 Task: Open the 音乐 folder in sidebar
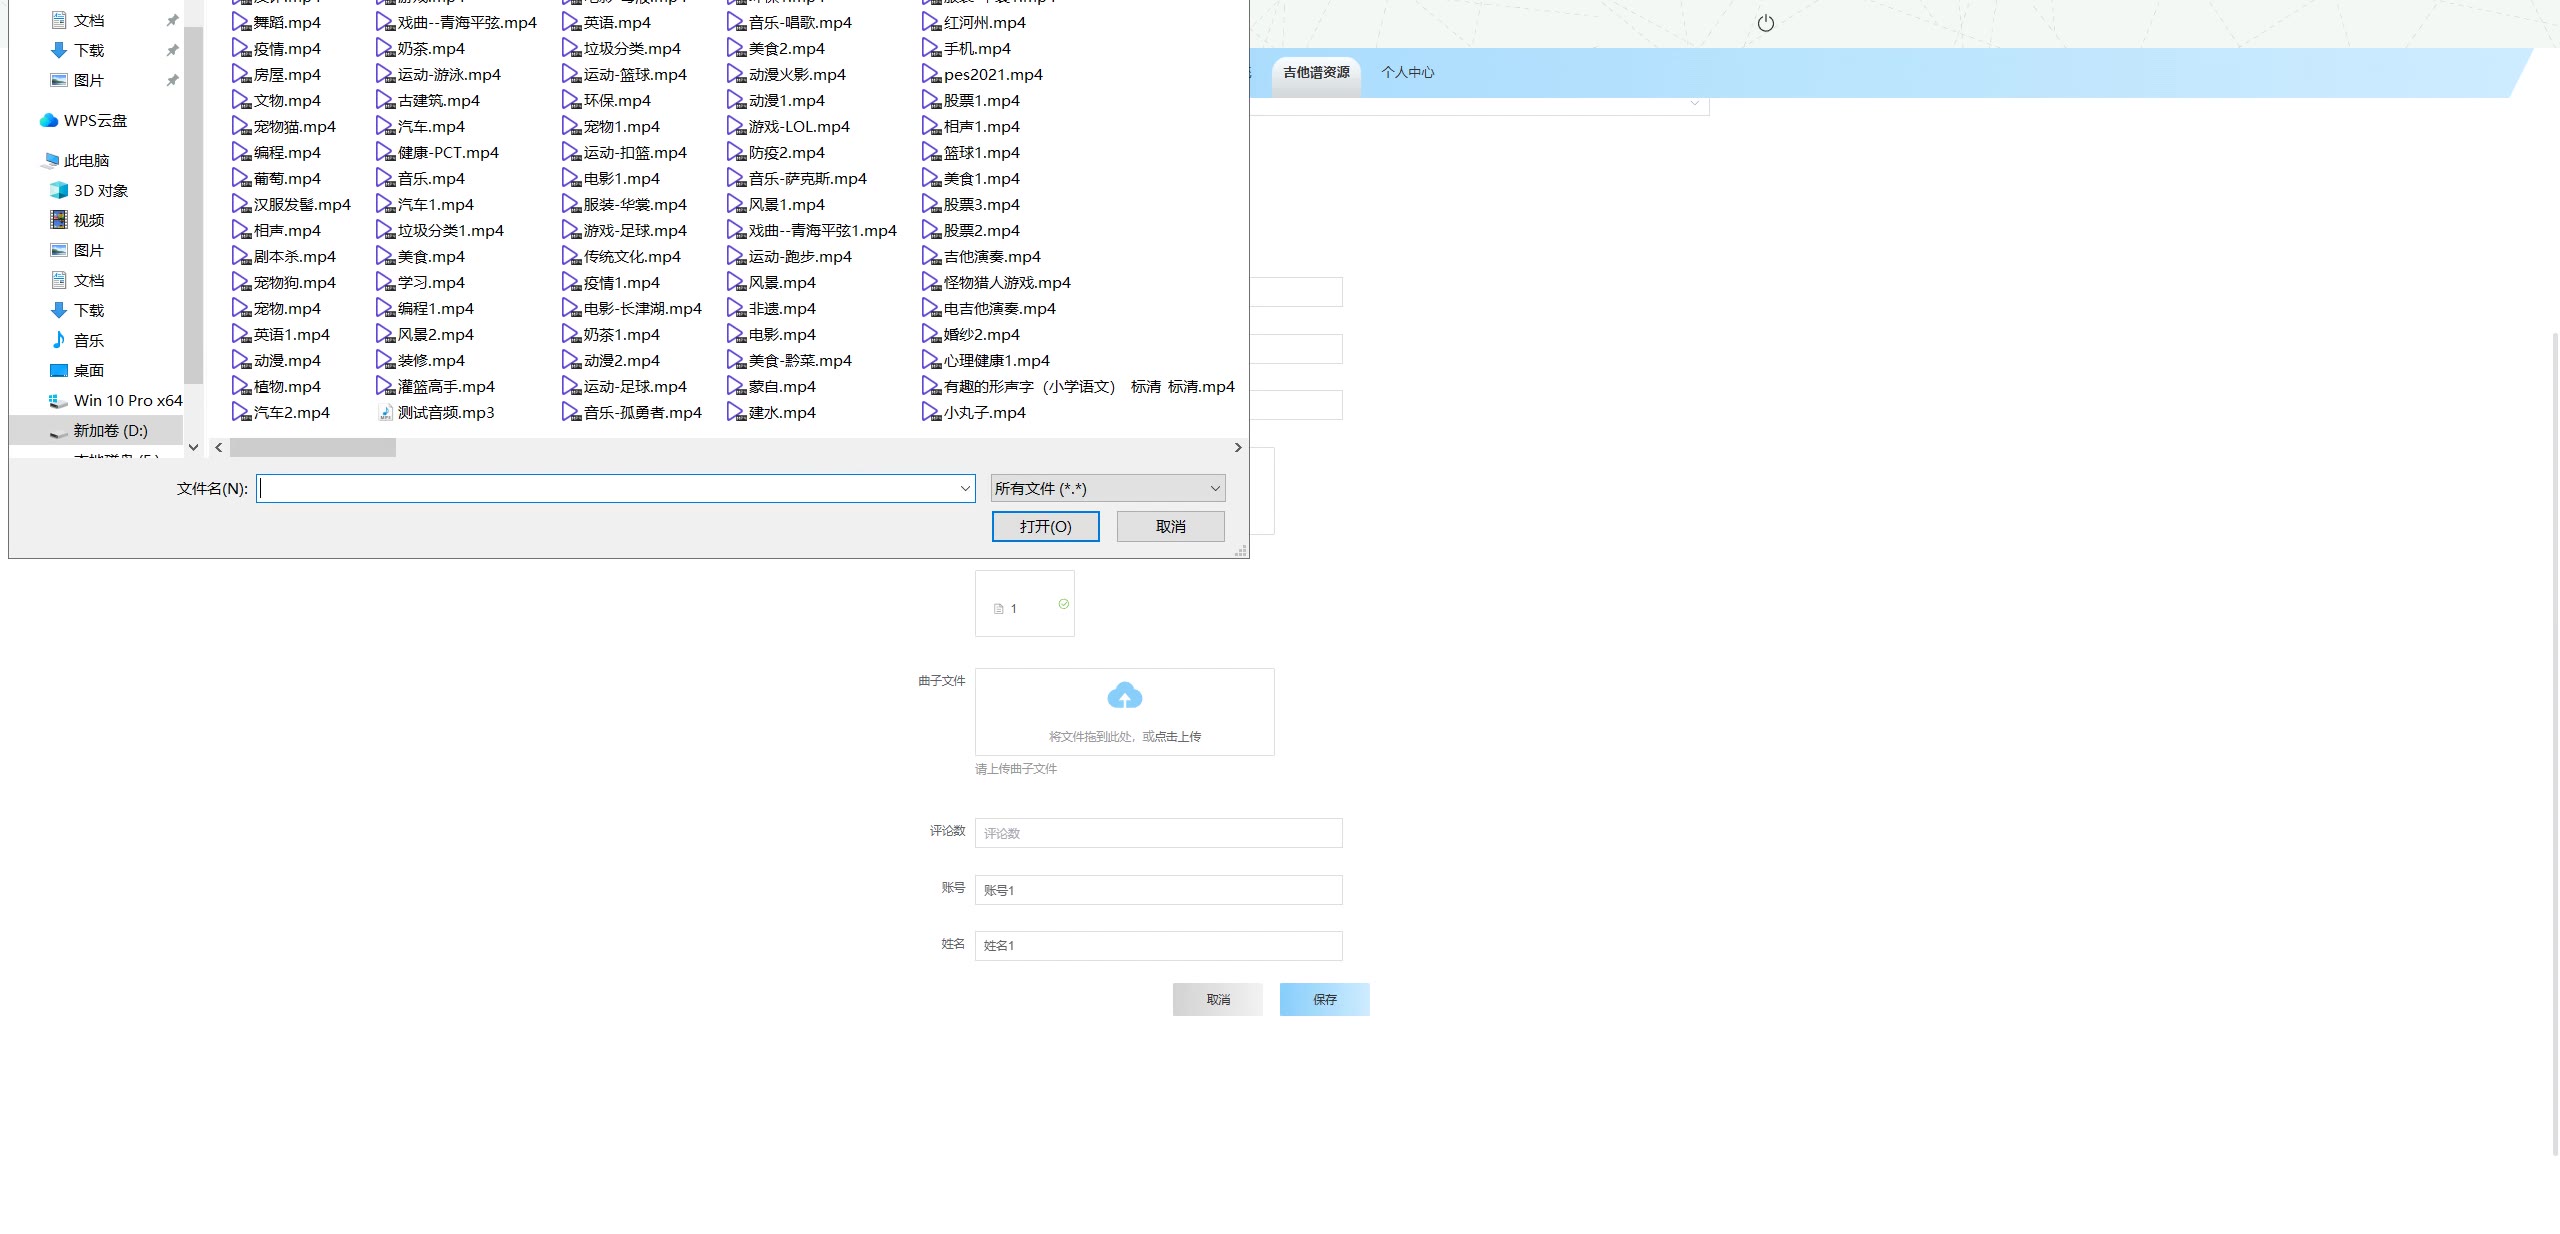(x=87, y=340)
